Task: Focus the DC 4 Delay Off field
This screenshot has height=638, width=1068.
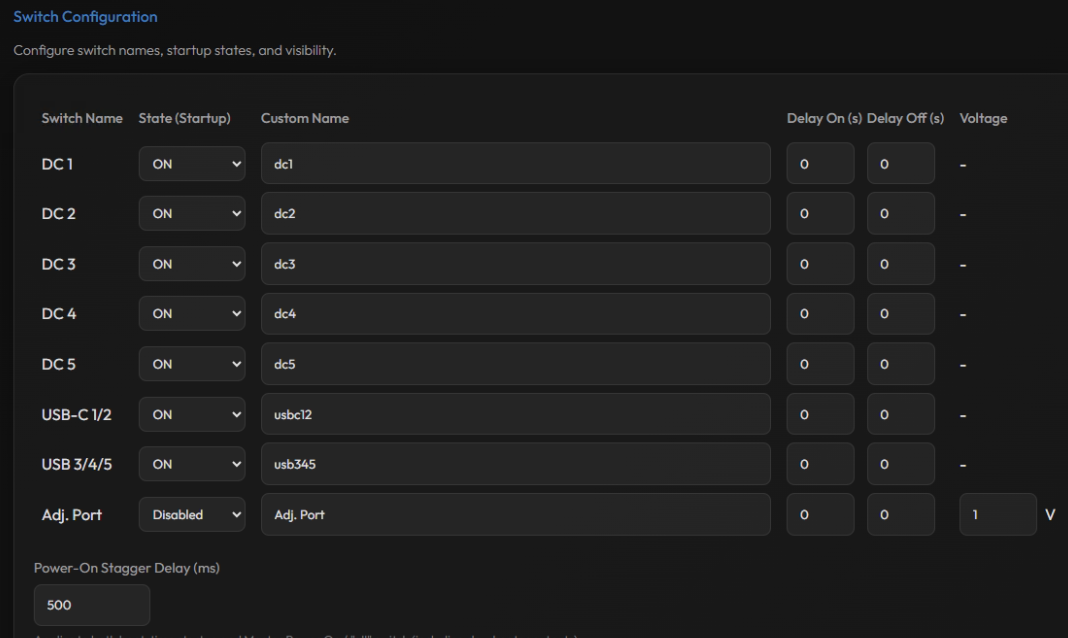Action: click(900, 313)
